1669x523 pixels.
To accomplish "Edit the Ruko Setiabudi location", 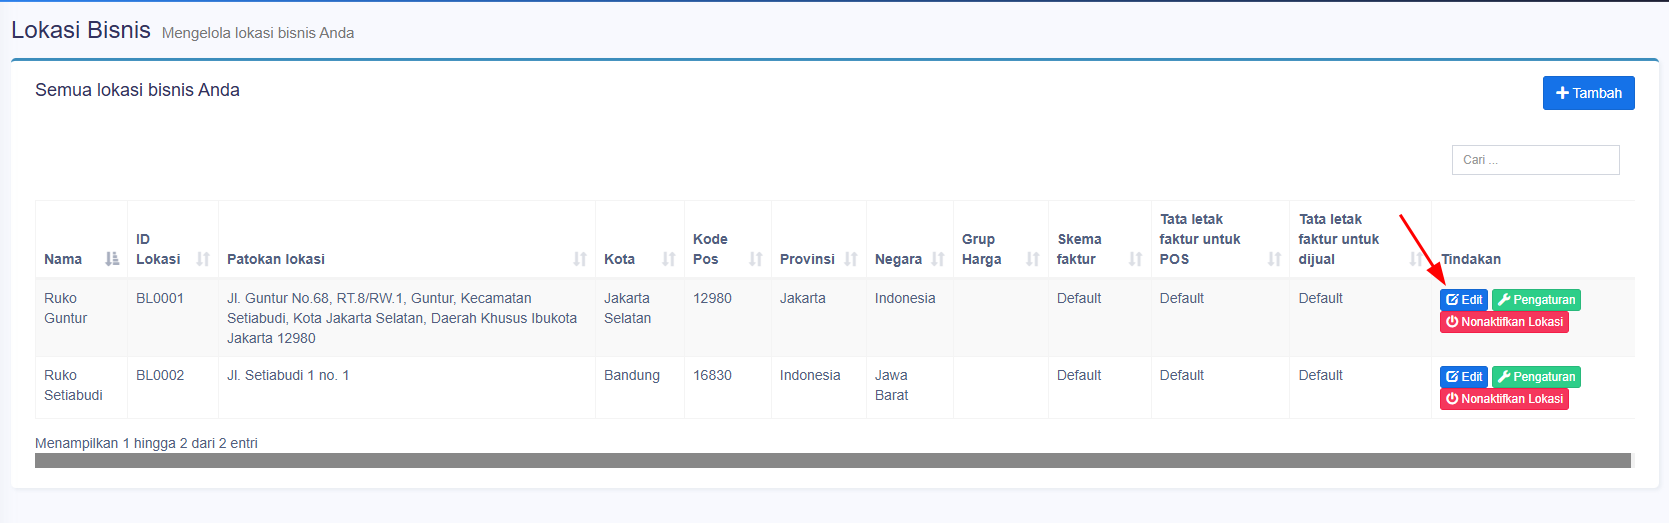I will pyautogui.click(x=1464, y=377).
